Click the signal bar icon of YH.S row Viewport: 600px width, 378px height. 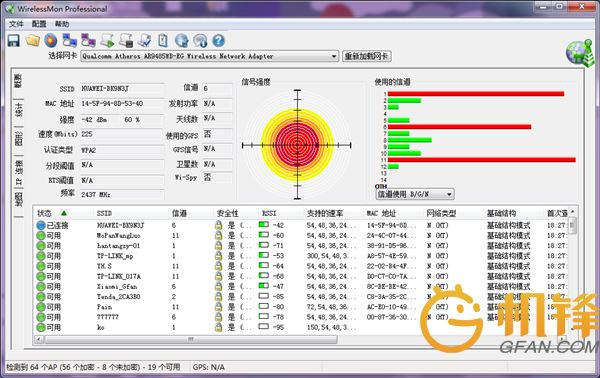264,266
